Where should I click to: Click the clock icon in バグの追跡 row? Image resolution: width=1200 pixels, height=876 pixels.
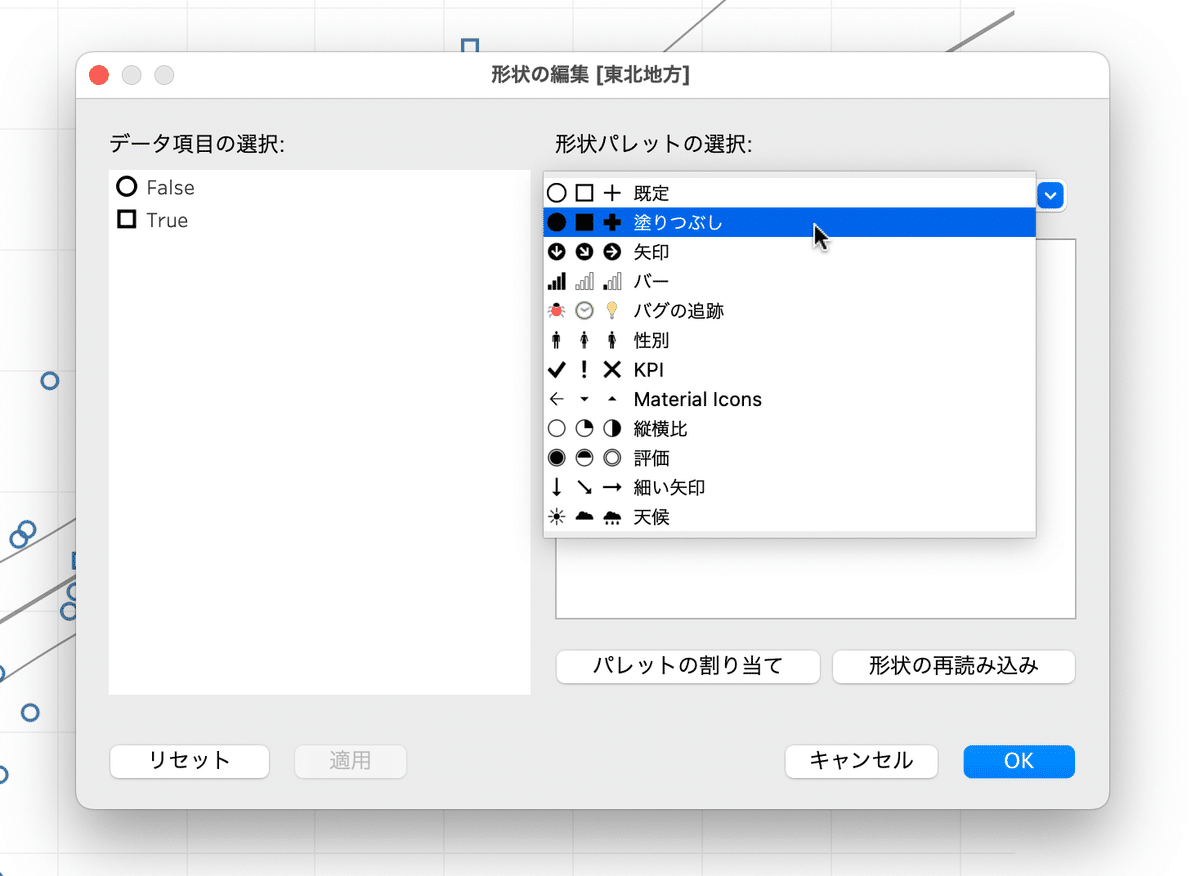(x=584, y=311)
